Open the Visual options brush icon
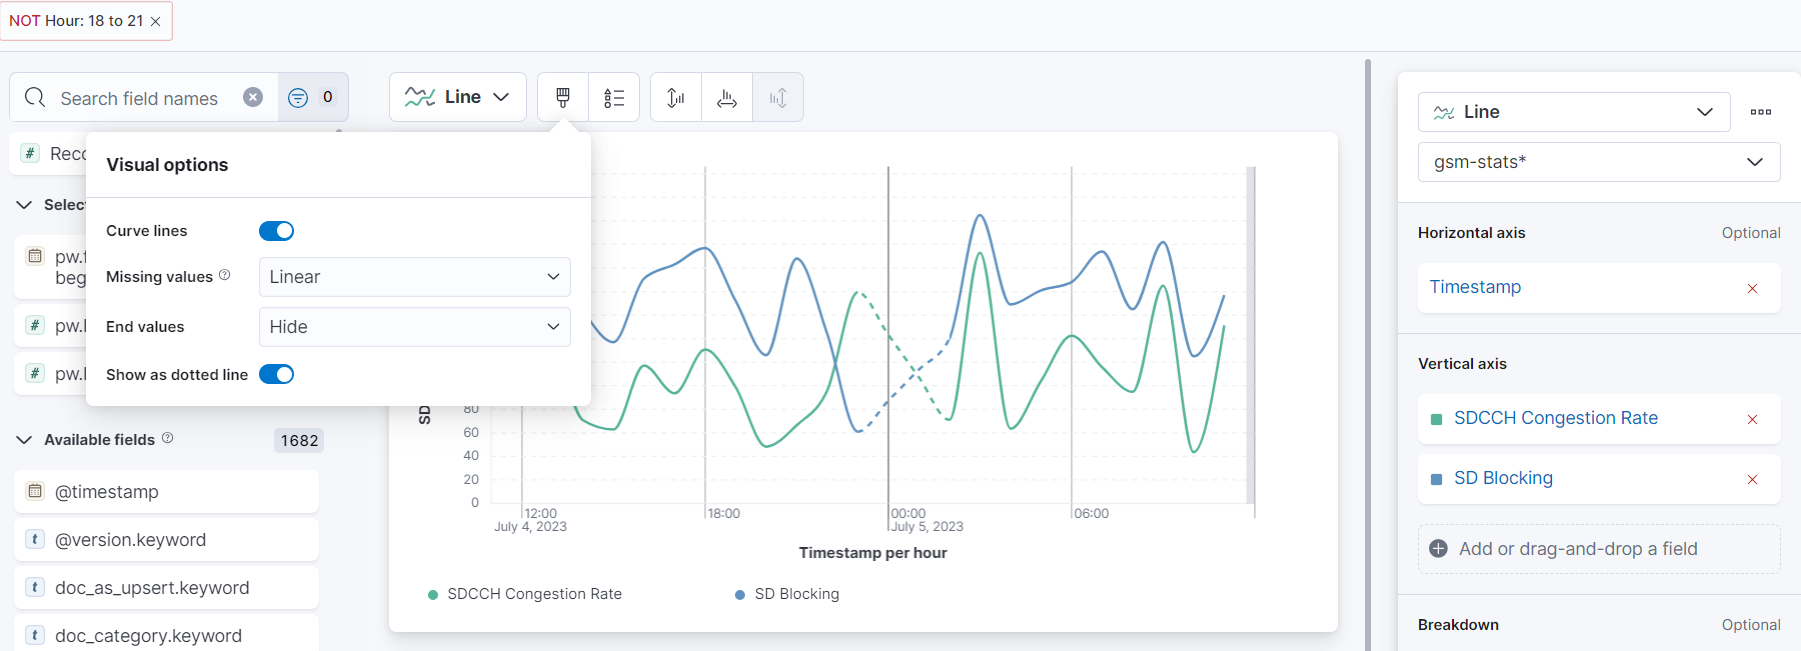The height and width of the screenshot is (651, 1801). click(563, 97)
